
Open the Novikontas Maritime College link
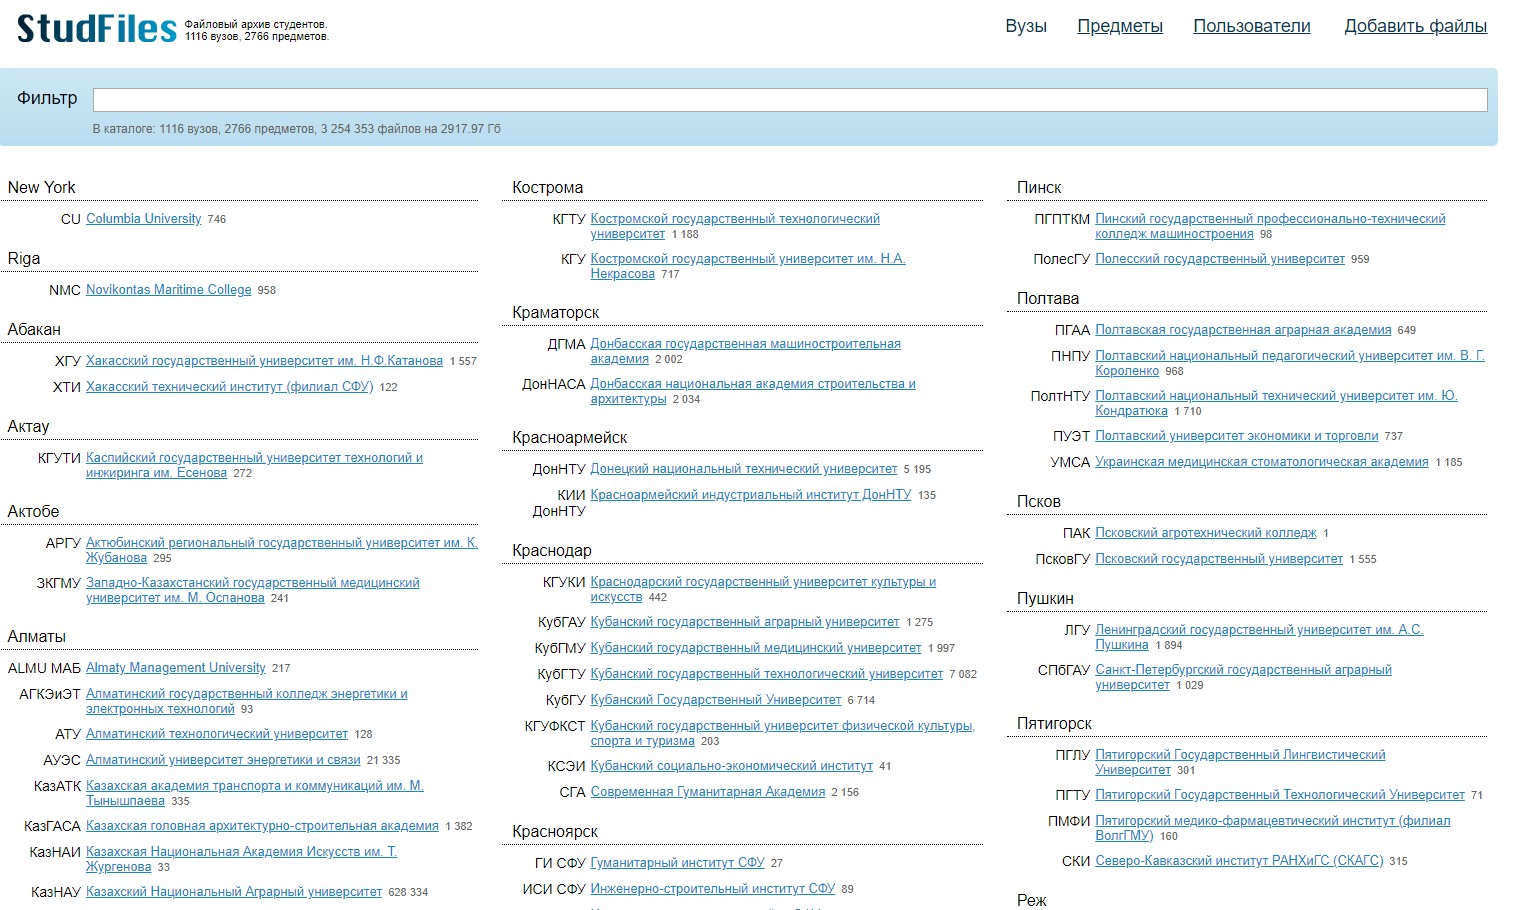click(169, 290)
